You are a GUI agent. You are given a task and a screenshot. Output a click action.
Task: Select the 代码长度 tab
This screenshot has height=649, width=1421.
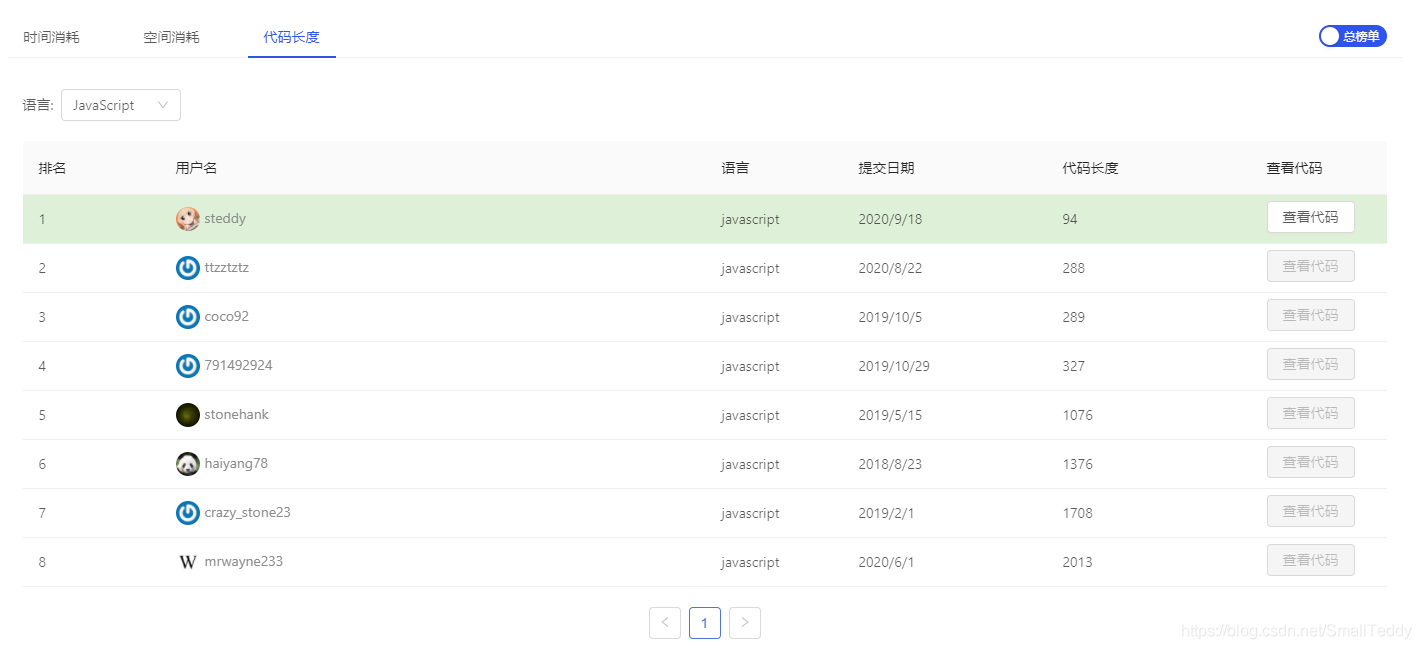[291, 35]
